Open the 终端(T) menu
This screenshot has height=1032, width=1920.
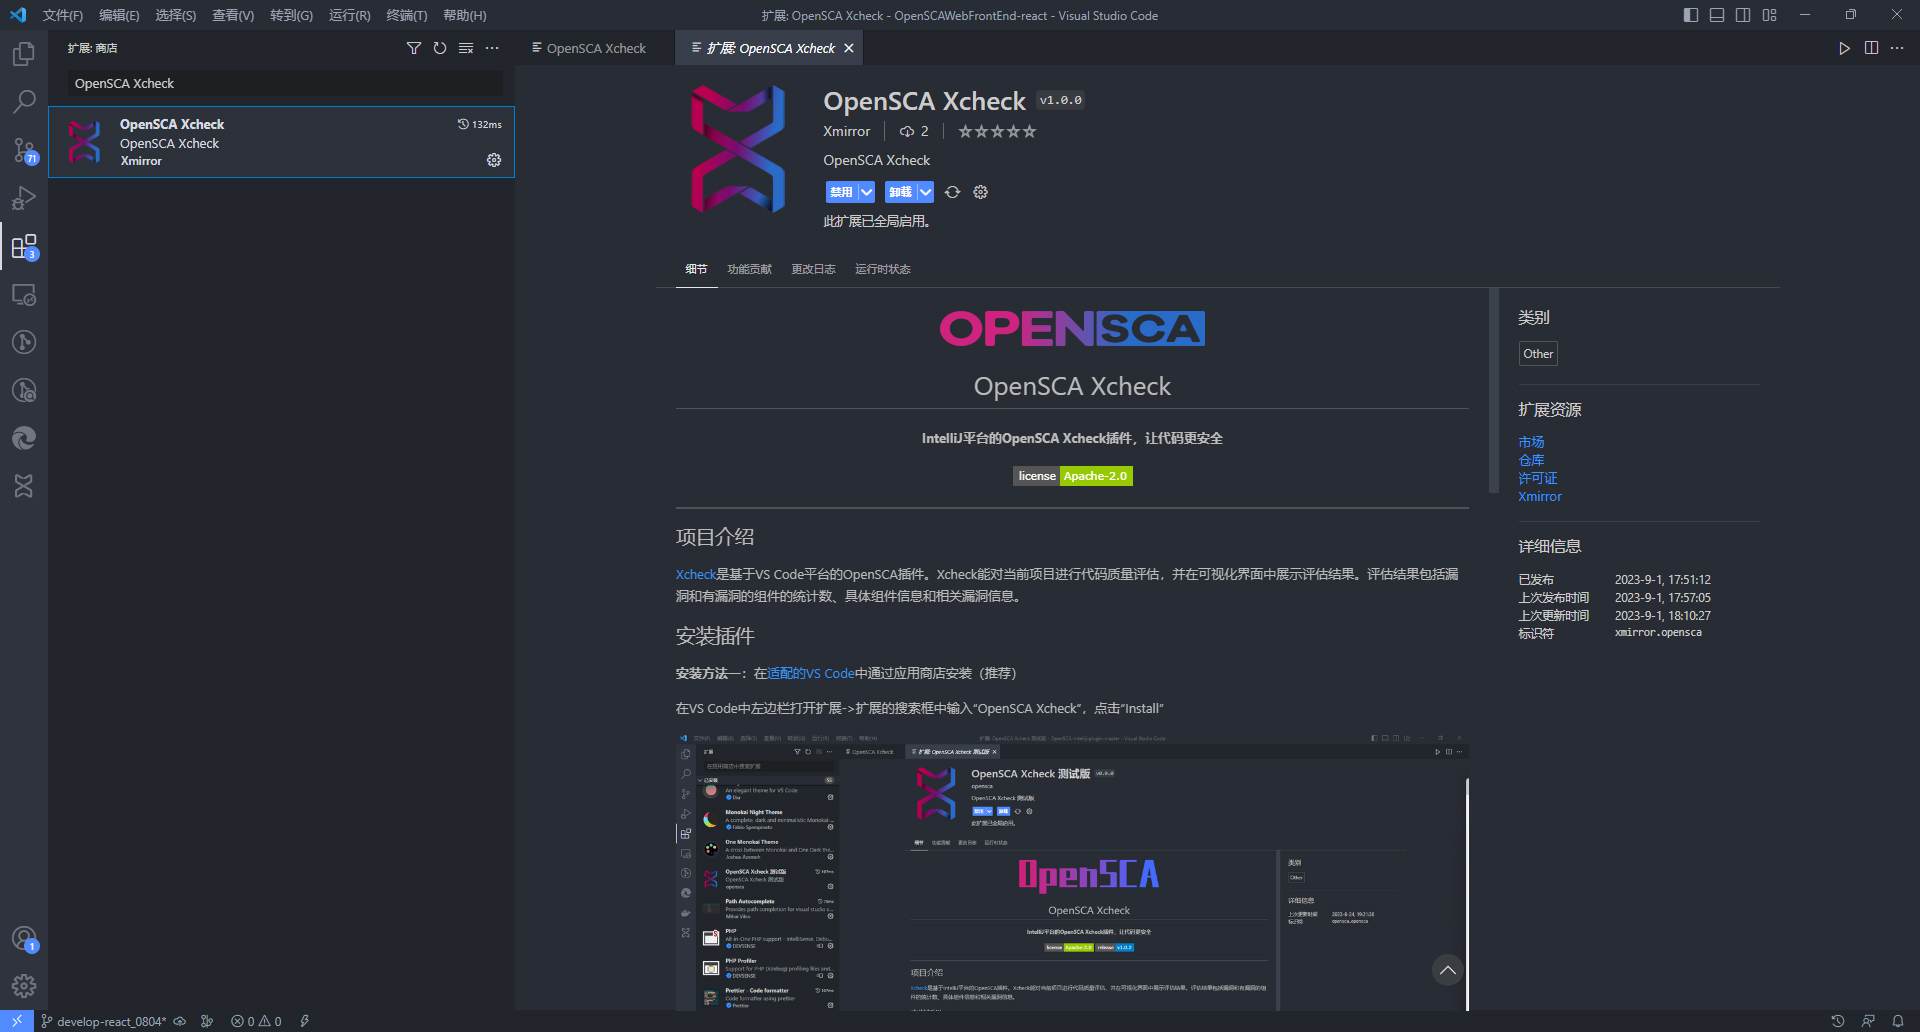point(407,15)
